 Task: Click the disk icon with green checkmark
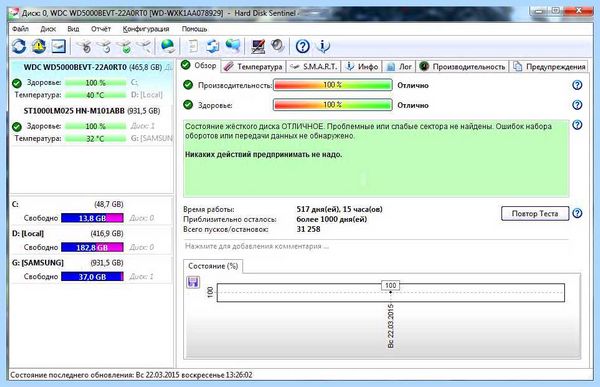tap(125, 46)
